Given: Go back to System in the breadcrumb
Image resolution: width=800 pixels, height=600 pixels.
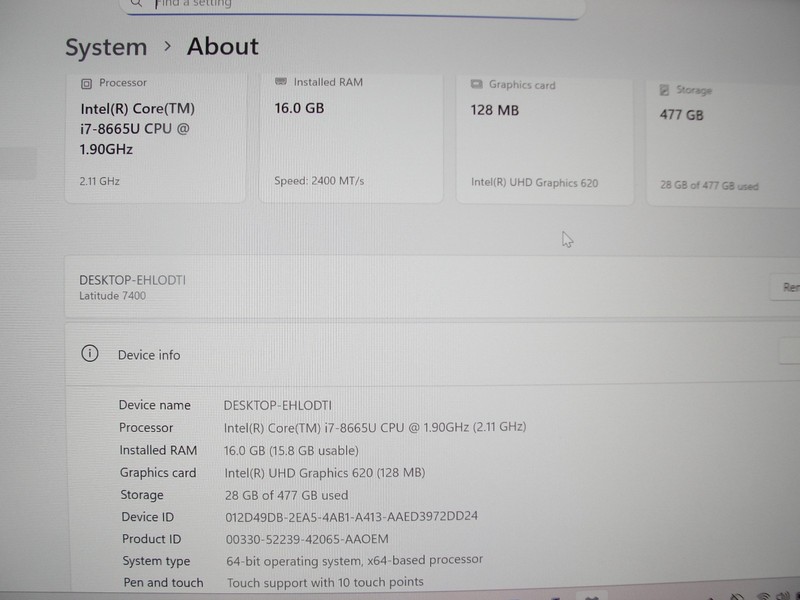Looking at the screenshot, I should coord(106,47).
